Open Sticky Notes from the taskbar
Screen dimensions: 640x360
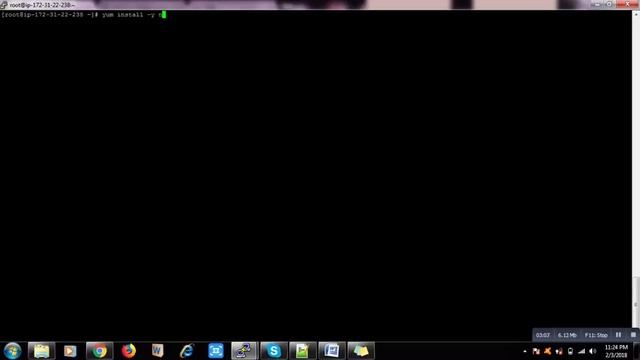(361, 351)
